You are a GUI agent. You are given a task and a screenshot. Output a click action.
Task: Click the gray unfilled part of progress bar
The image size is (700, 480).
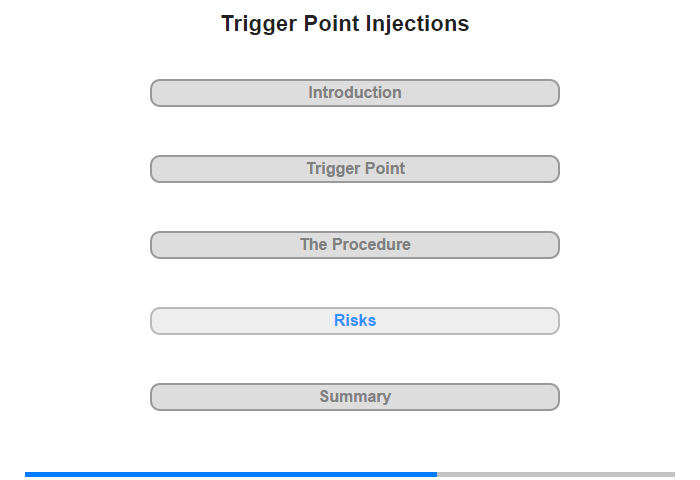(556, 474)
